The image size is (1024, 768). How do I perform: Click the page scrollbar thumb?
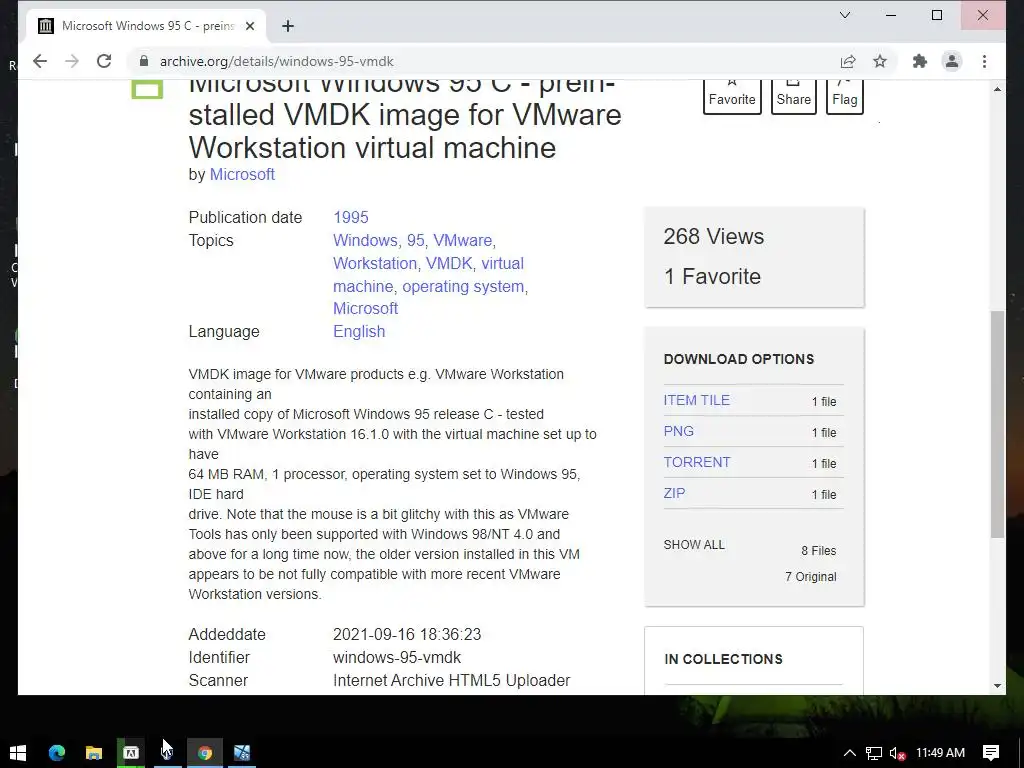[x=997, y=424]
